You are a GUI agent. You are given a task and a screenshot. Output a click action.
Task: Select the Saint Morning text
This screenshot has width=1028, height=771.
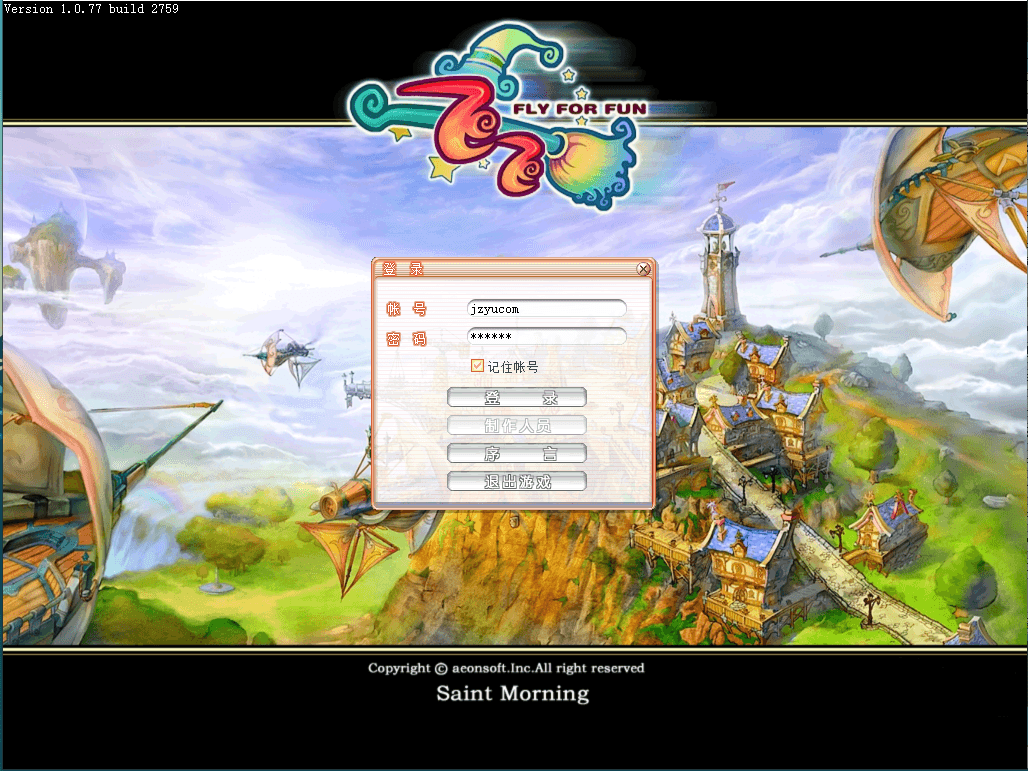click(x=512, y=693)
